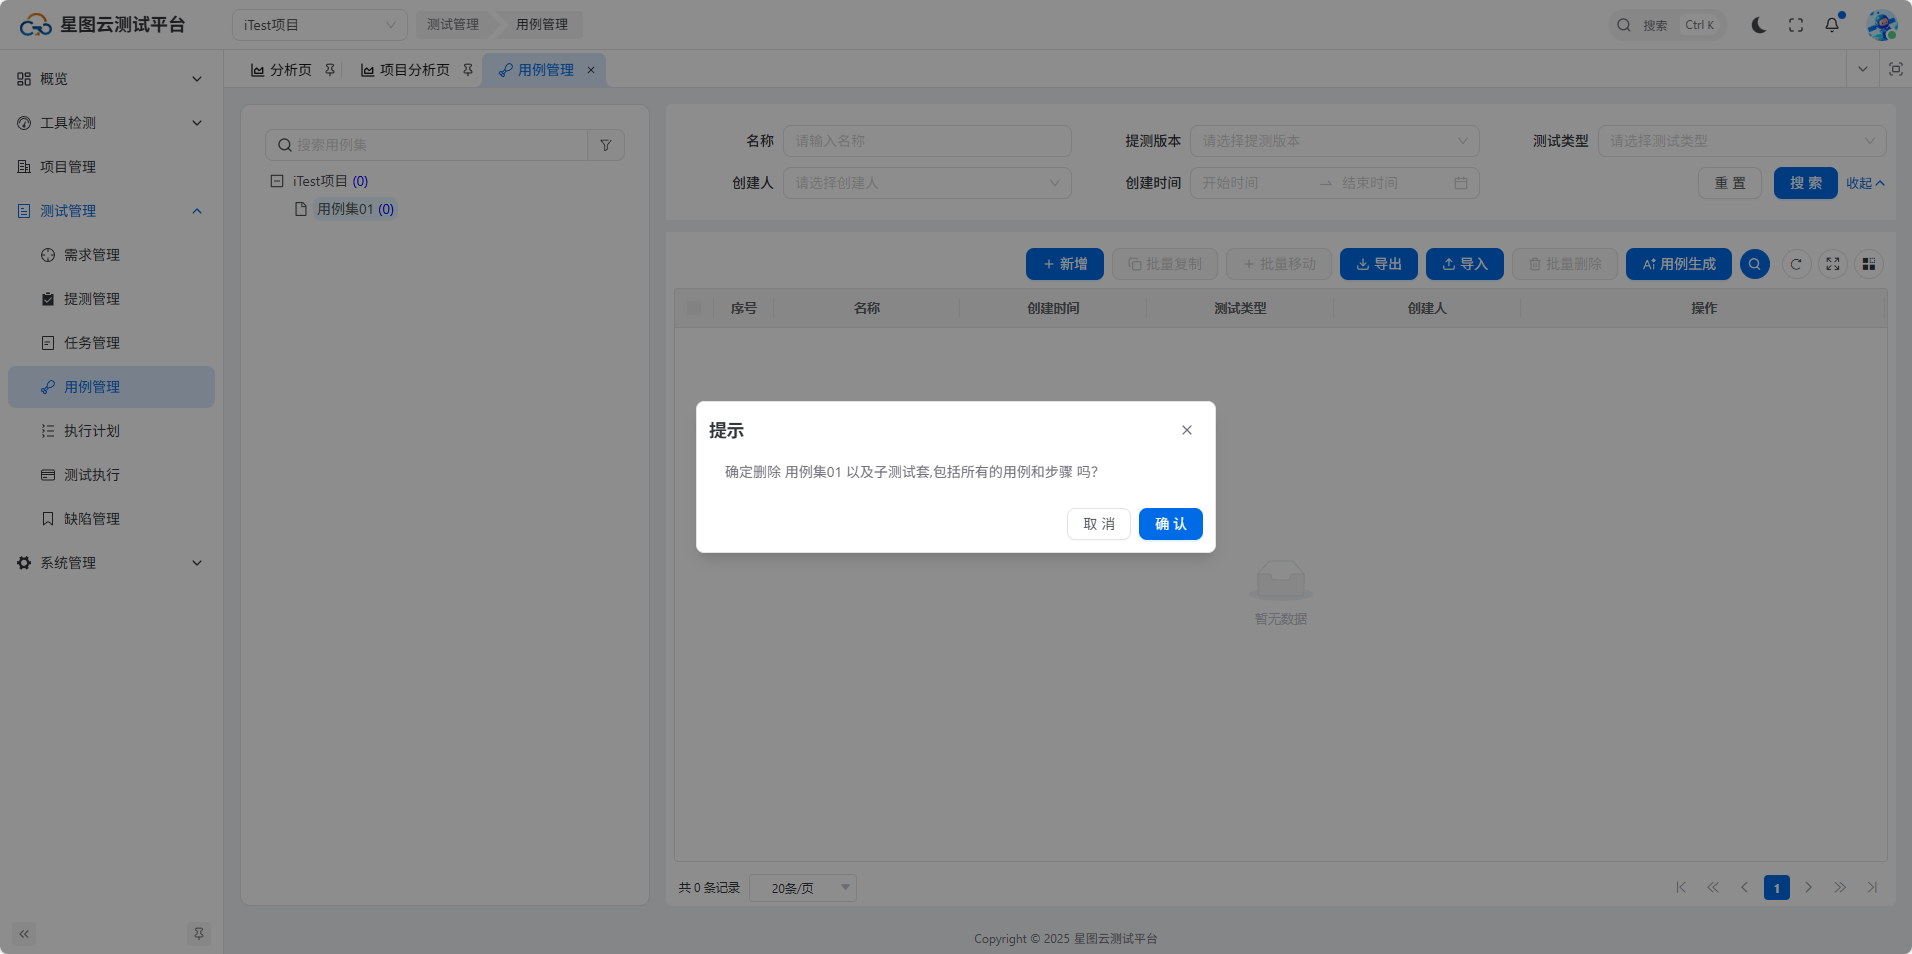Confirm deletion with 确认 button

[1170, 524]
